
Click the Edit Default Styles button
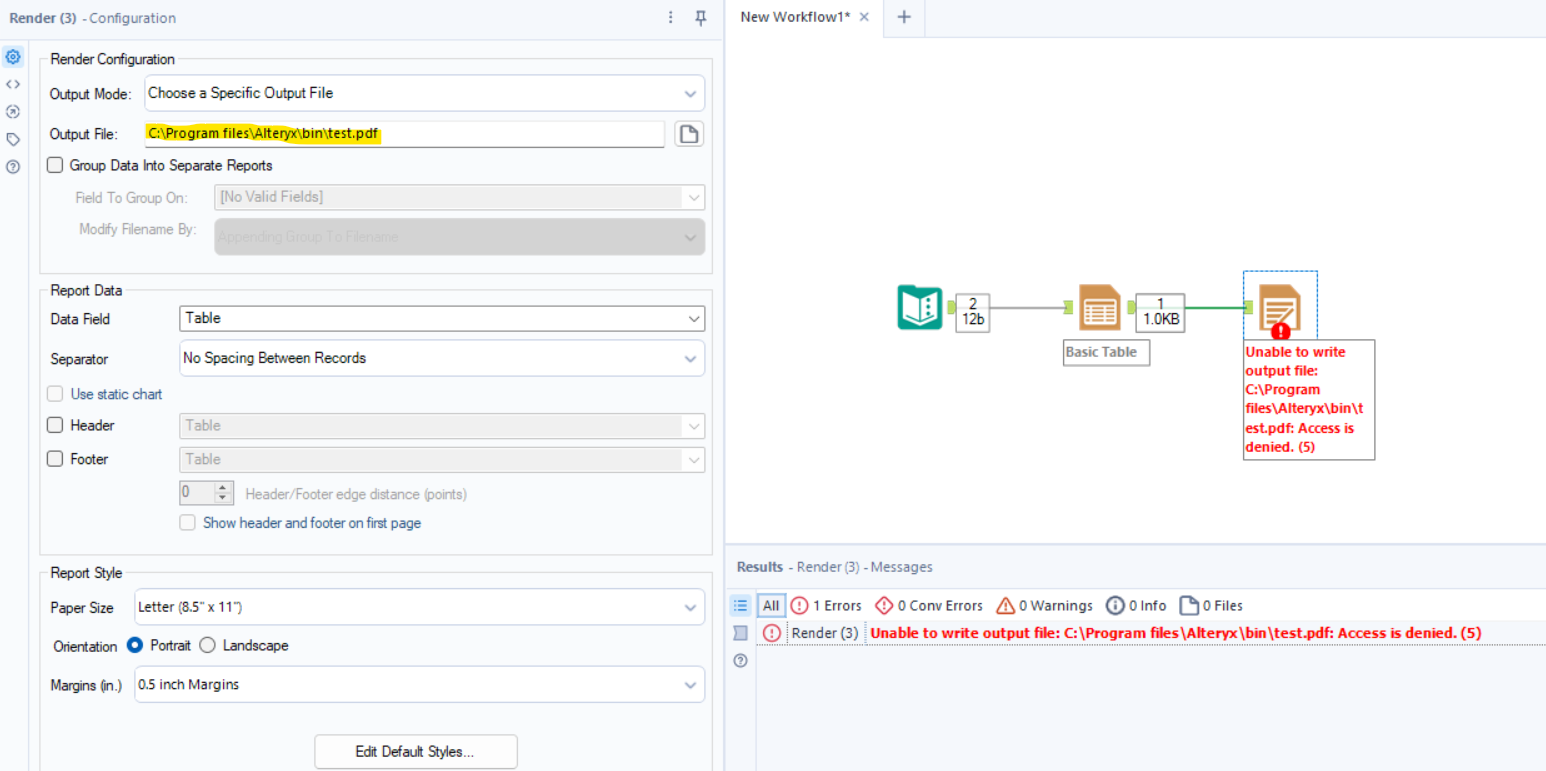tap(415, 751)
